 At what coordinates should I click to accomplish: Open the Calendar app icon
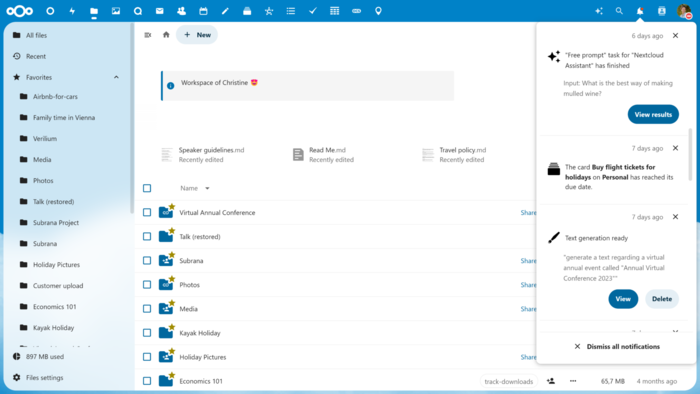(203, 11)
